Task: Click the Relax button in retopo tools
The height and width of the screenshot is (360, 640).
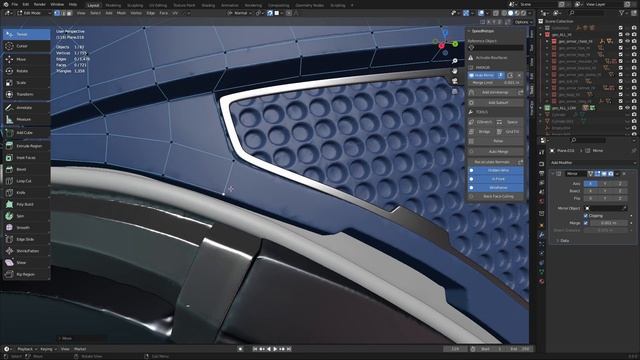Action: click(496, 141)
